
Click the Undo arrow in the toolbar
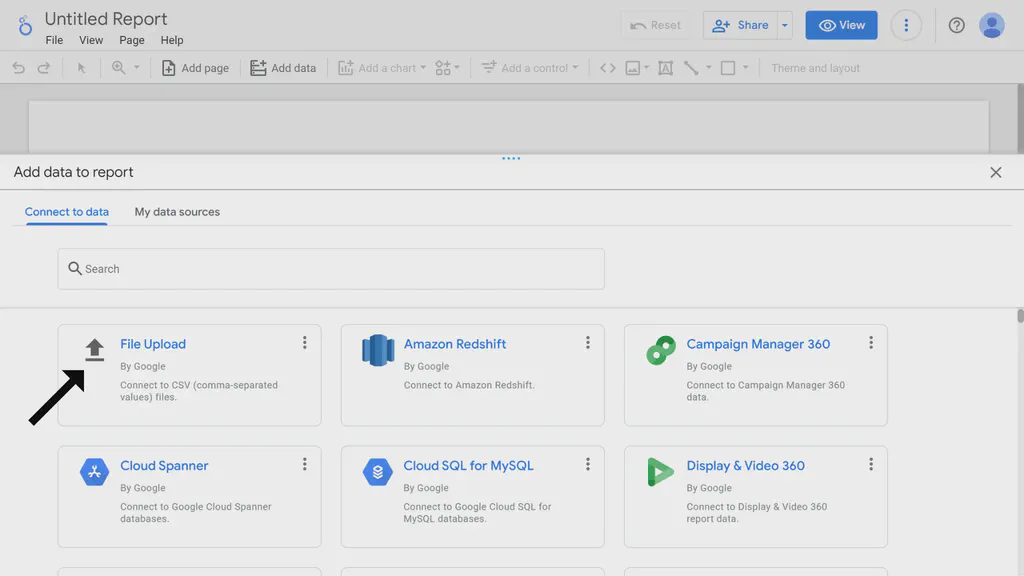pos(18,67)
